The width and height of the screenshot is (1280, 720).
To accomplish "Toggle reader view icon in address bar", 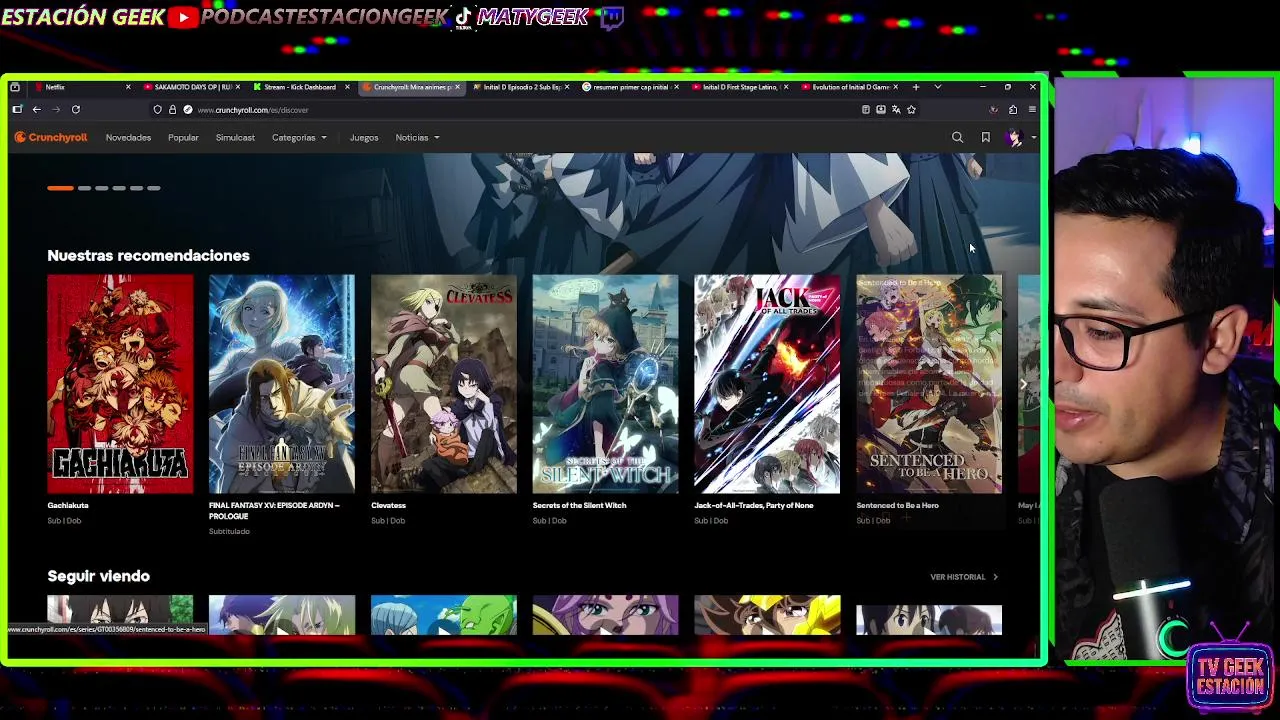I will [866, 110].
